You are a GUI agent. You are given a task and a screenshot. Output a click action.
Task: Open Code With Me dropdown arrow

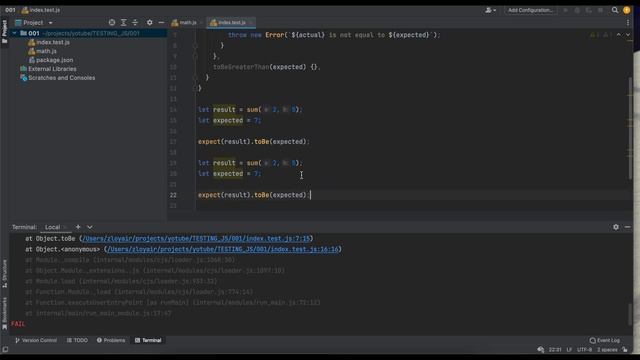pyautogui.click(x=495, y=11)
